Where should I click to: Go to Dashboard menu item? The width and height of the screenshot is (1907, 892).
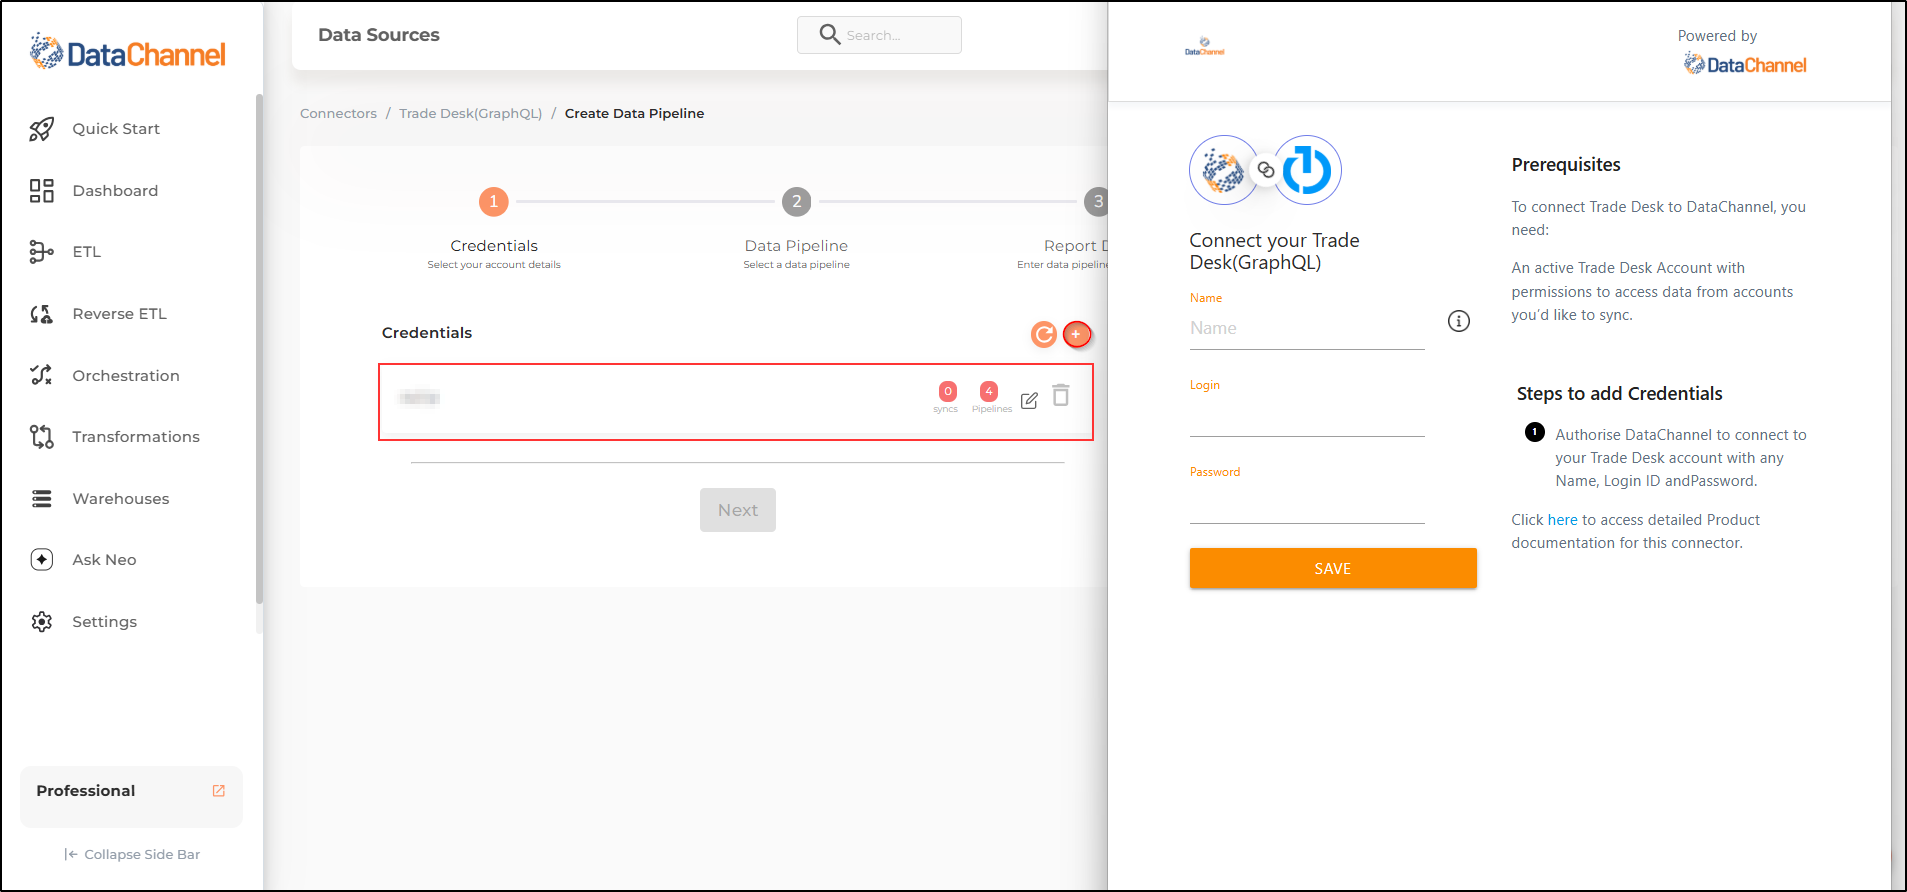pyautogui.click(x=115, y=191)
